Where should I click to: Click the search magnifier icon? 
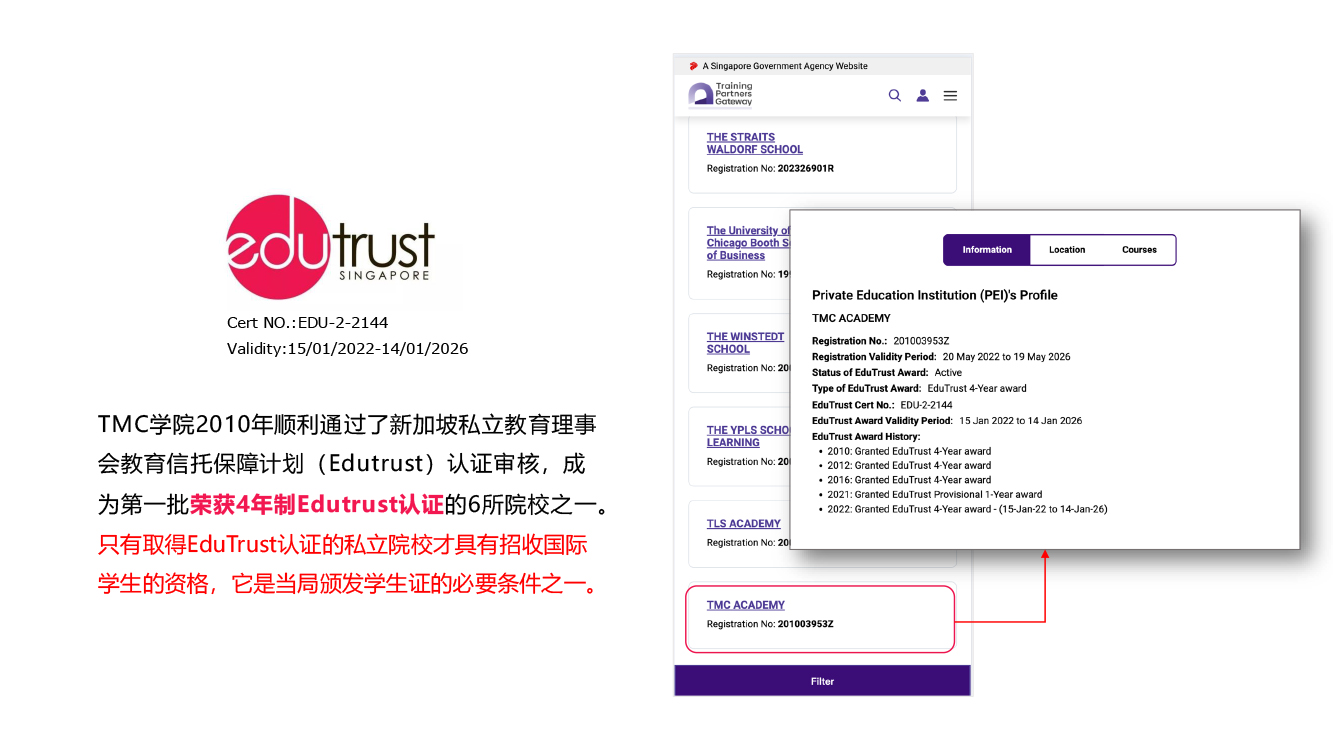point(895,95)
